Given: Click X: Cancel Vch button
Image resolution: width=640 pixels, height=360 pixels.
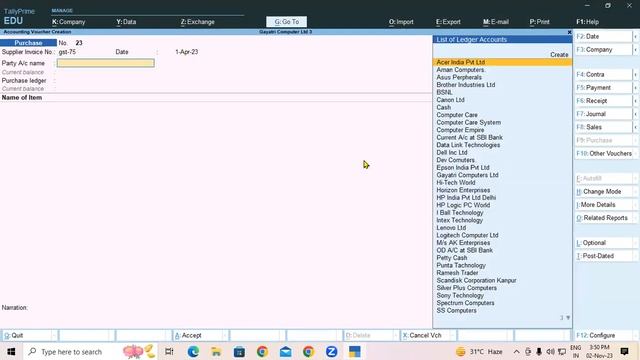Looking at the screenshot, I should click(x=428, y=335).
